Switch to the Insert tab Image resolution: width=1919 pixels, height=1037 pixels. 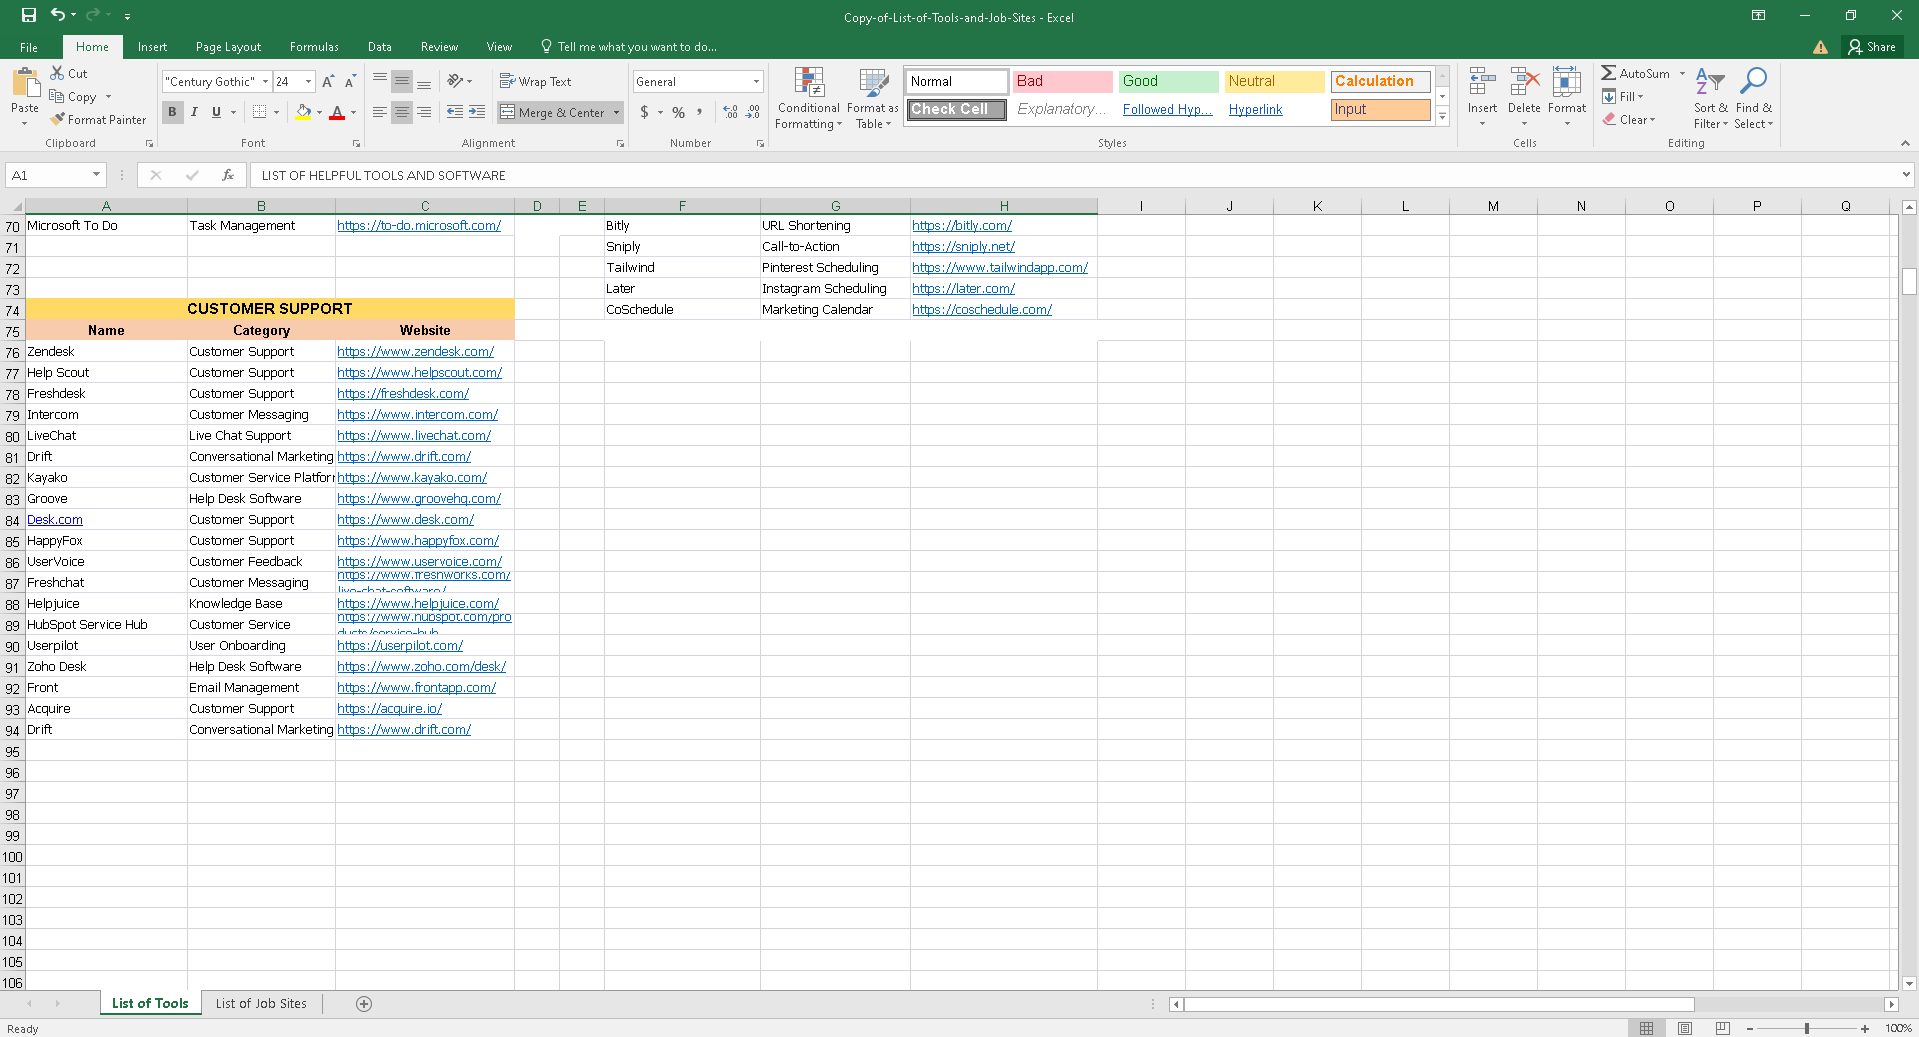[152, 47]
